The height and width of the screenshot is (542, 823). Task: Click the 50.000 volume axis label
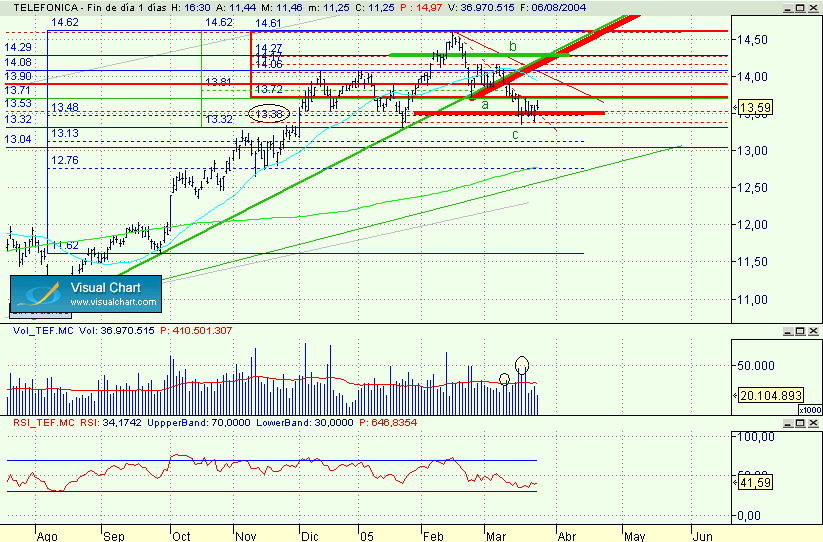[x=755, y=366]
